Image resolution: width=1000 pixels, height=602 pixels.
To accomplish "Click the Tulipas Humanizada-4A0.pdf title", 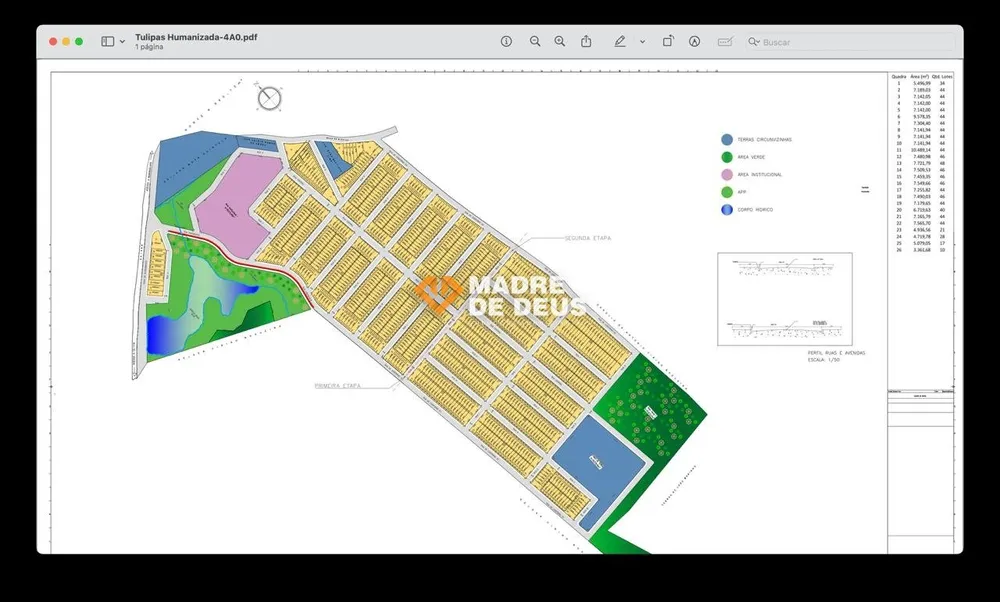I will 196,37.
